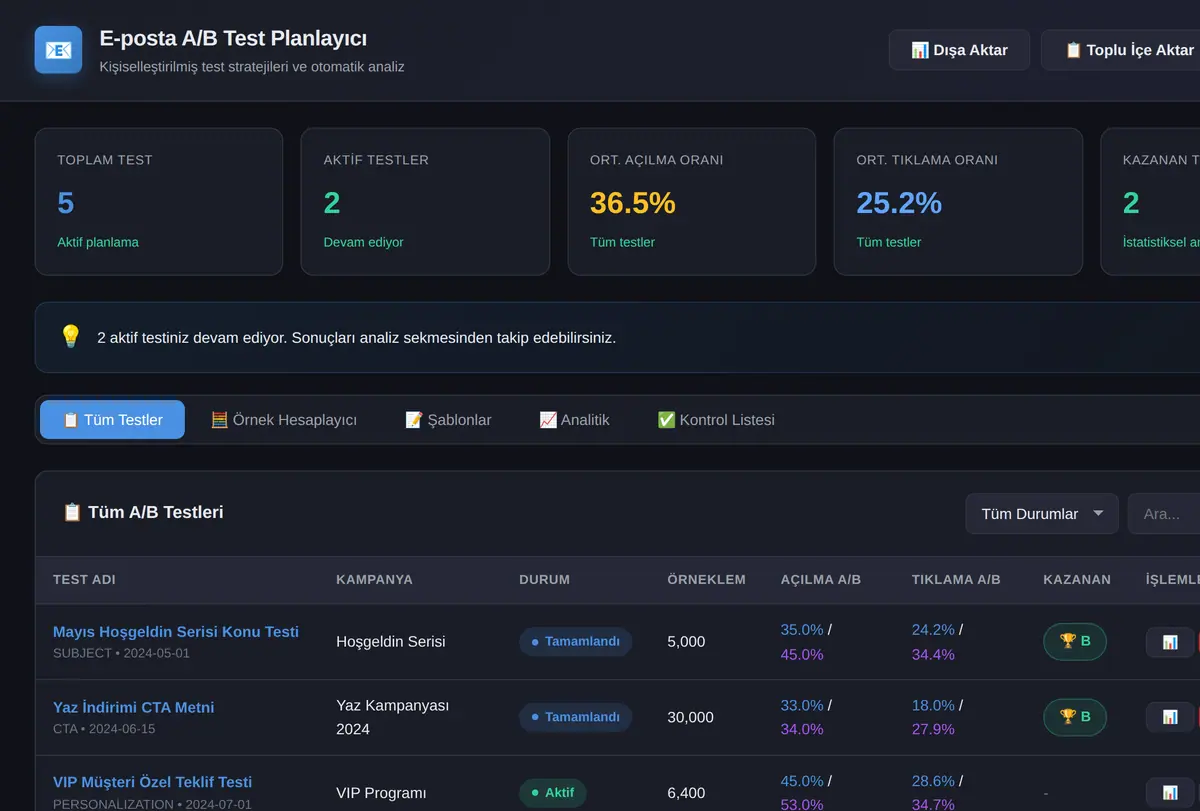Click Tamamlandı status badge in Yaz Kampanyası row
The image size is (1200, 811).
[x=575, y=717]
